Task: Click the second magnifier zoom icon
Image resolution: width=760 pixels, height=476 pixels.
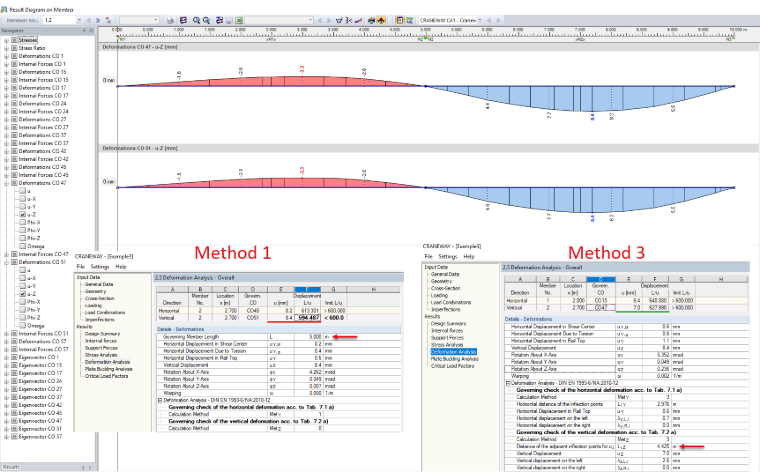Action: [206, 20]
